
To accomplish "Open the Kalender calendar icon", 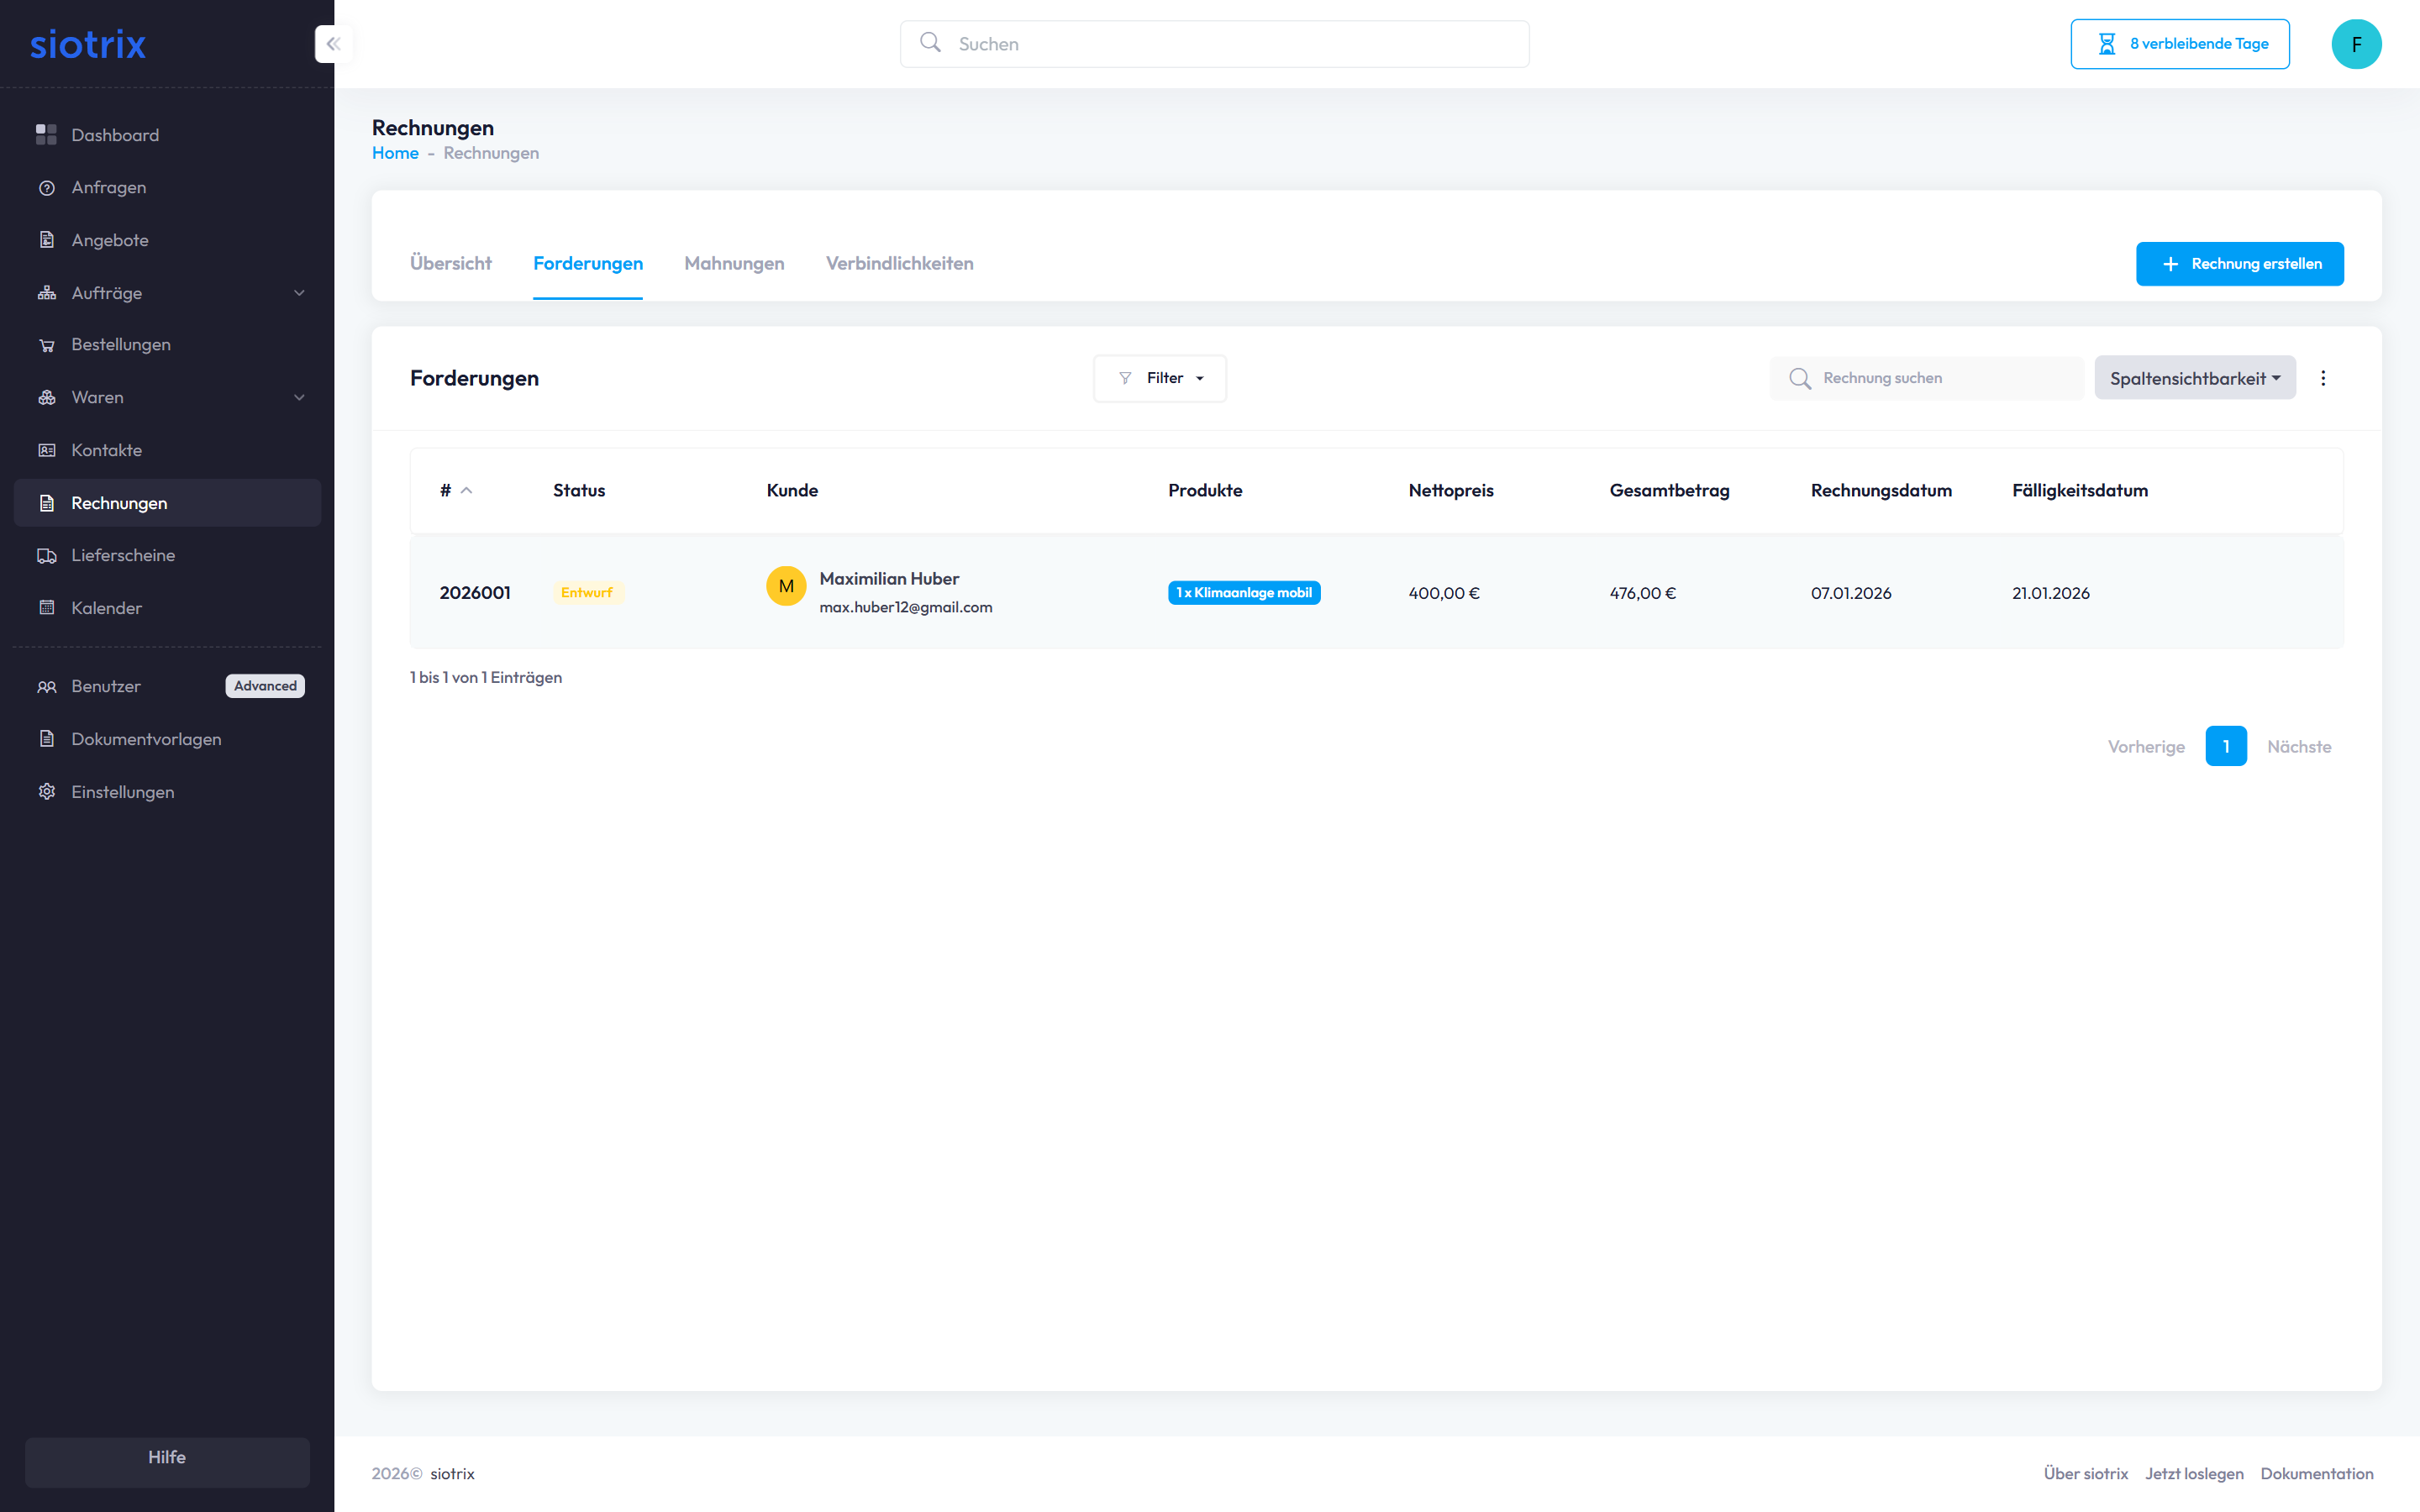I will [x=46, y=608].
